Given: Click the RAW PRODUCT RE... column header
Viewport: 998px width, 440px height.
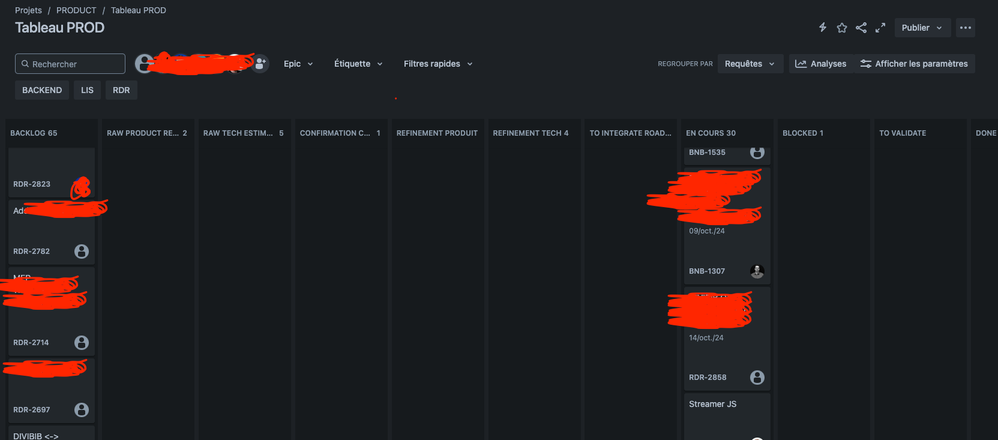Looking at the screenshot, I should tap(147, 133).
